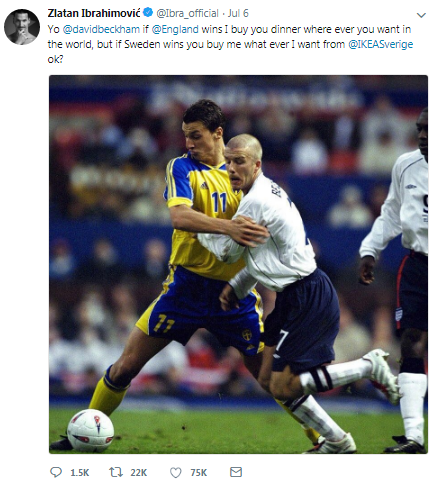The width and height of the screenshot is (435, 484).
Task: Click the tweet text starting with Yo
Action: pyautogui.click(x=230, y=44)
